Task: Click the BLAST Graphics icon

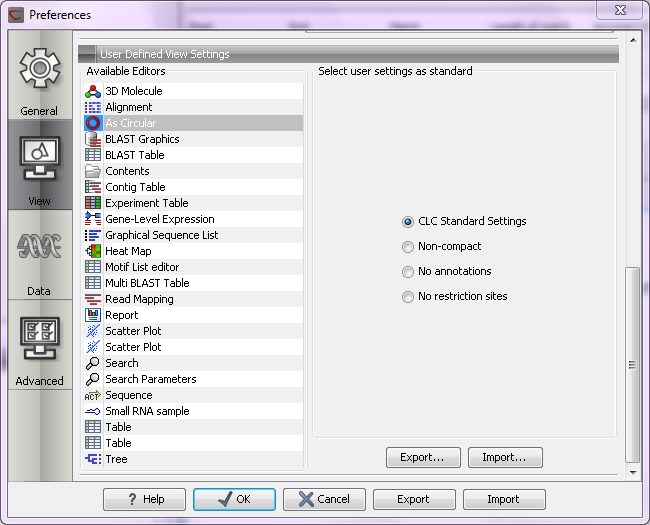Action: pyautogui.click(x=93, y=139)
